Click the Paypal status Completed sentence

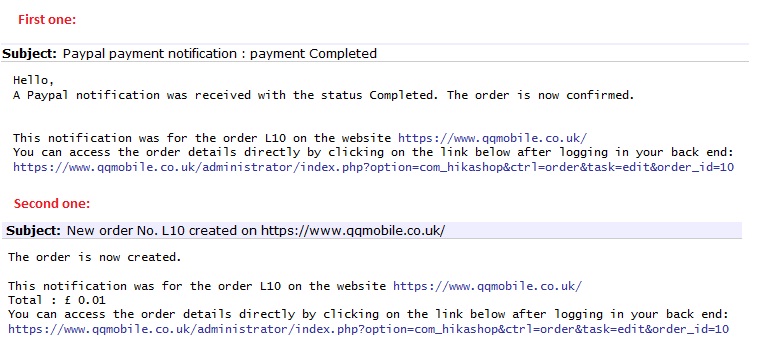[x=324, y=95]
